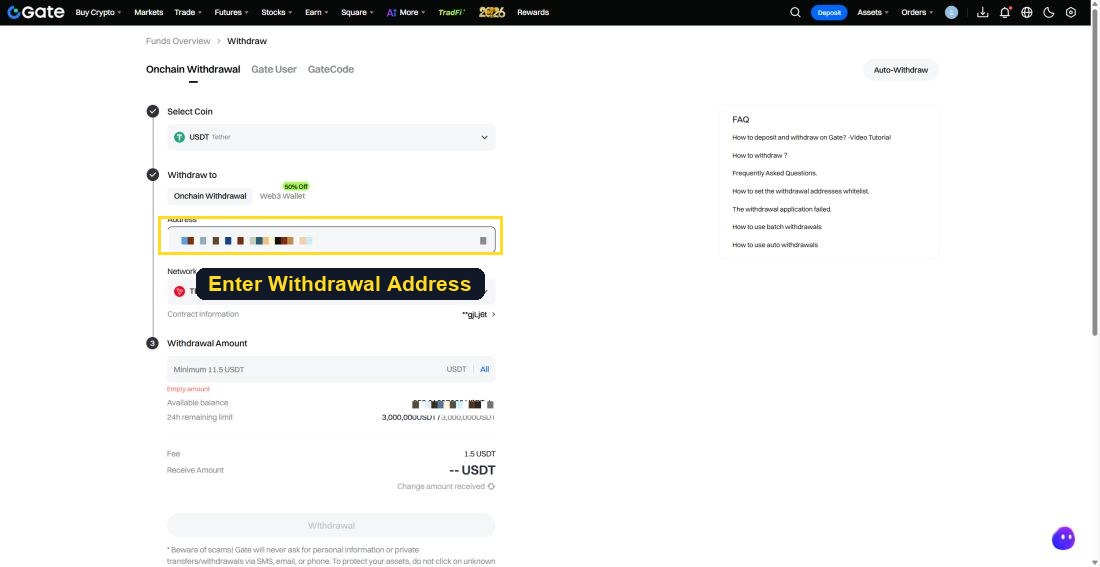Open the Square dropdown menu
Screen dimensions: 1100x567
[357, 12]
